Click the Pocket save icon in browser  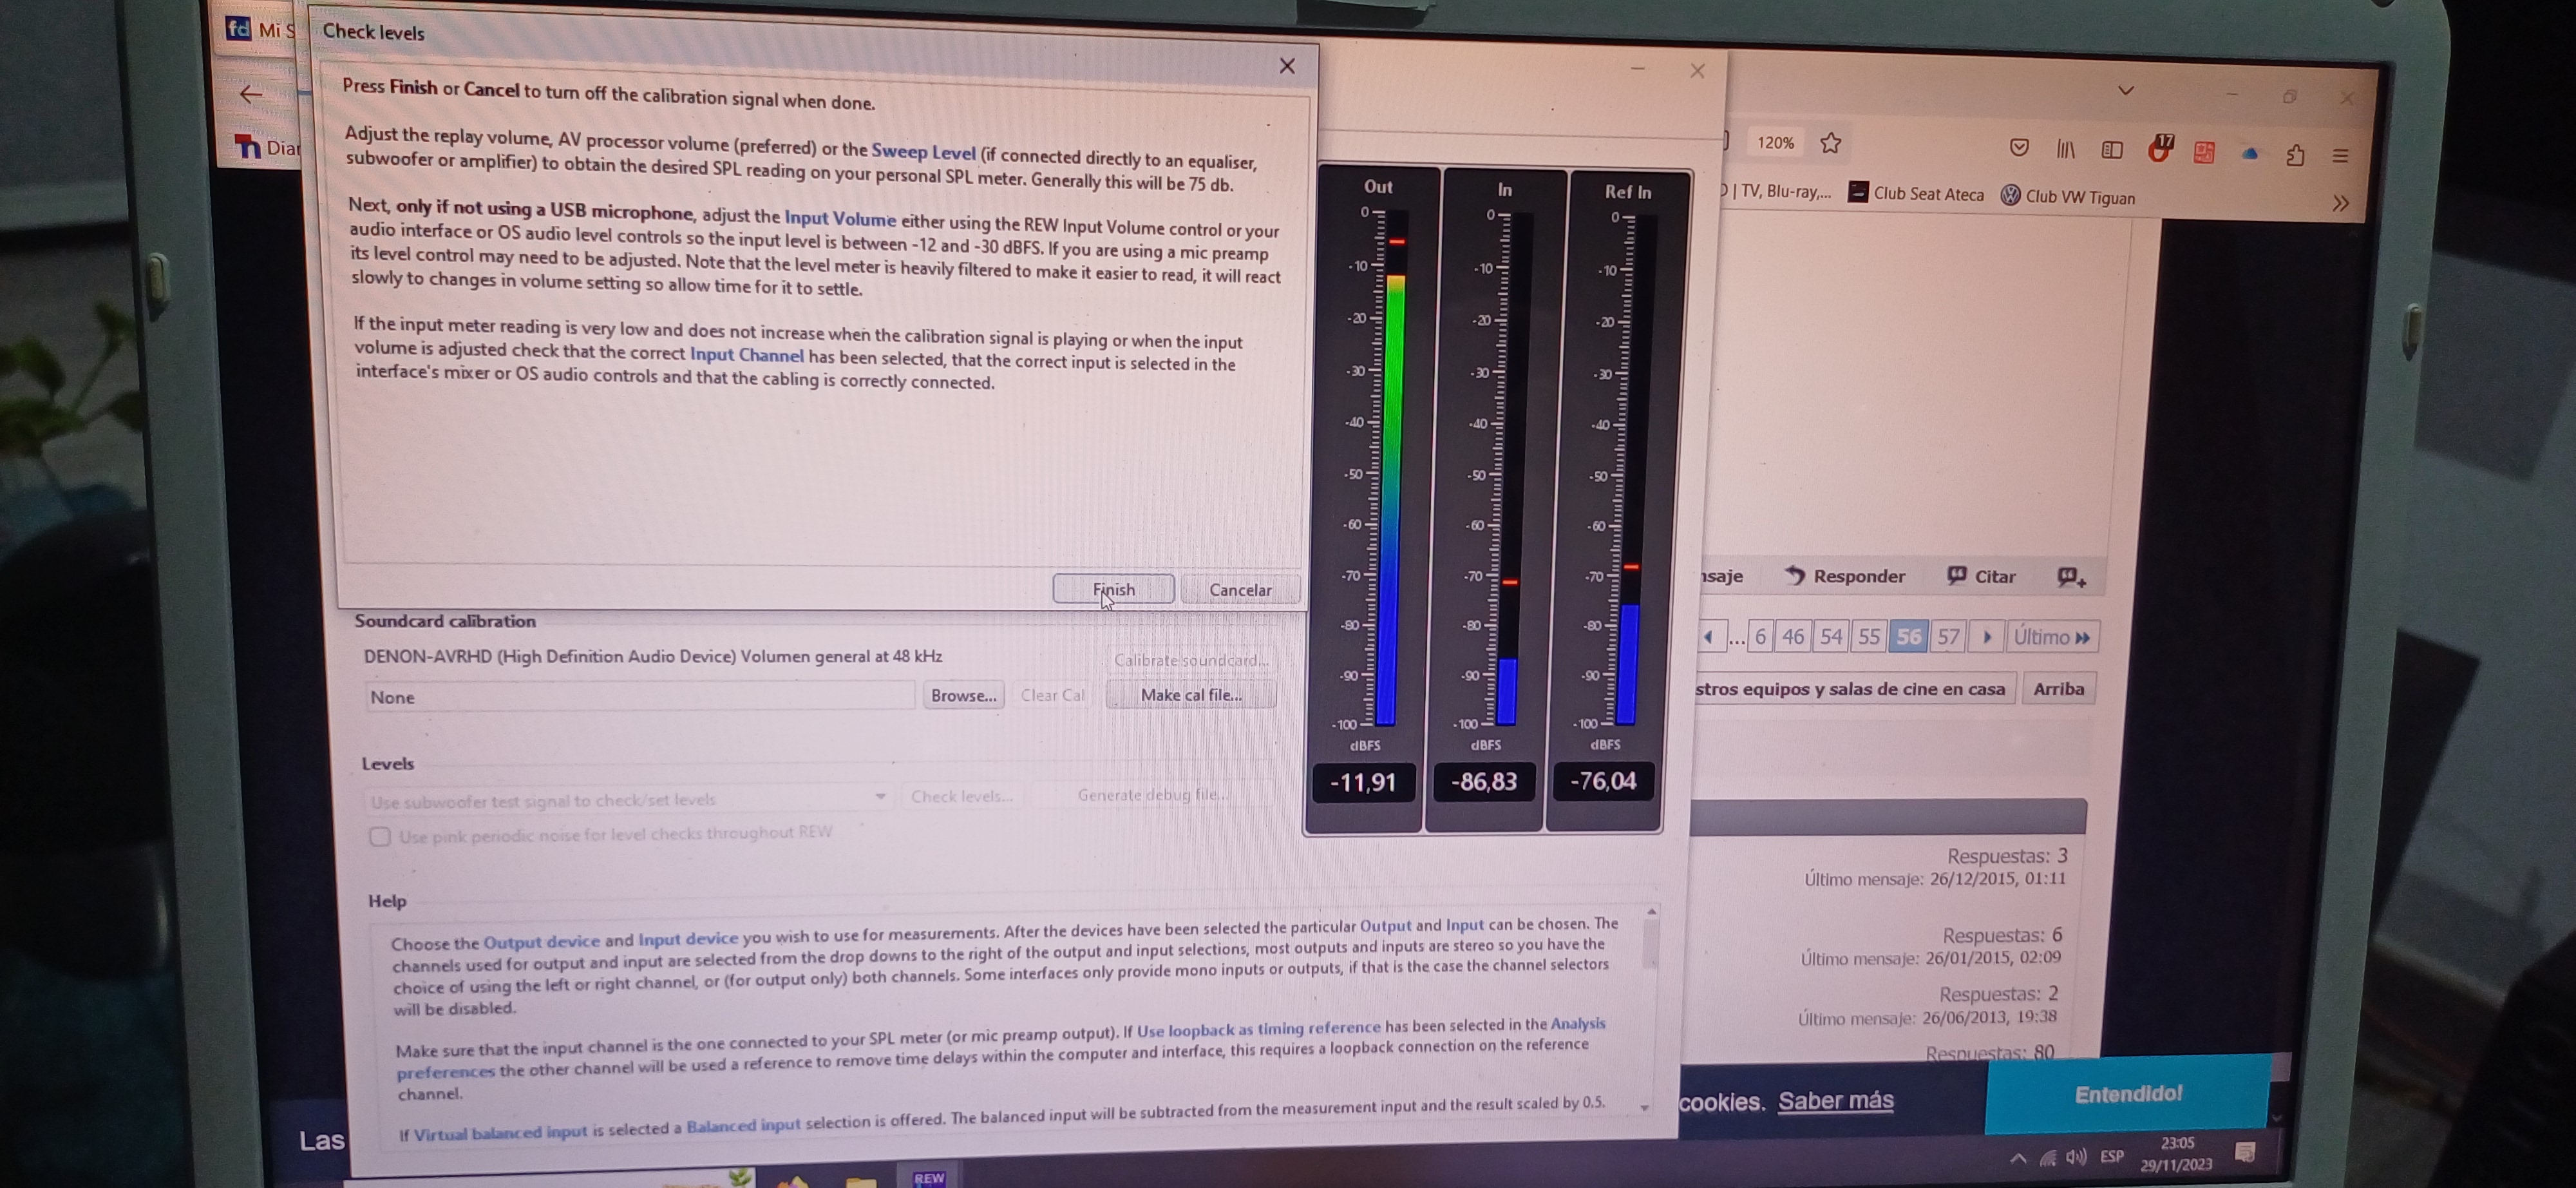pos(2019,148)
